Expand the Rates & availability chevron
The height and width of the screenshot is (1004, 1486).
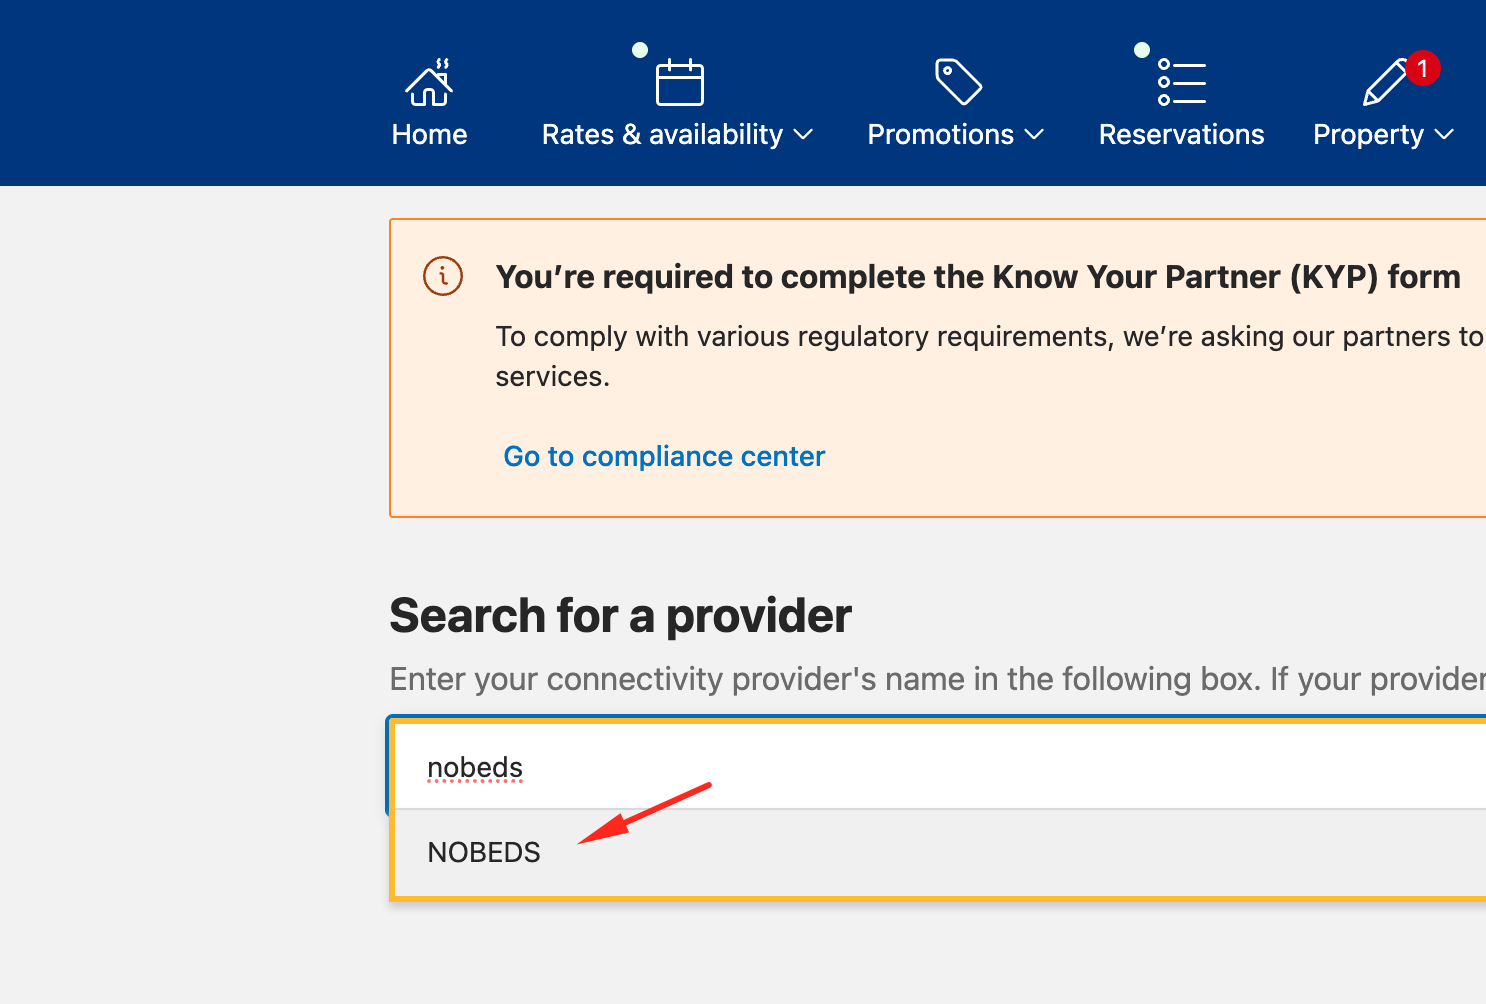click(x=803, y=135)
